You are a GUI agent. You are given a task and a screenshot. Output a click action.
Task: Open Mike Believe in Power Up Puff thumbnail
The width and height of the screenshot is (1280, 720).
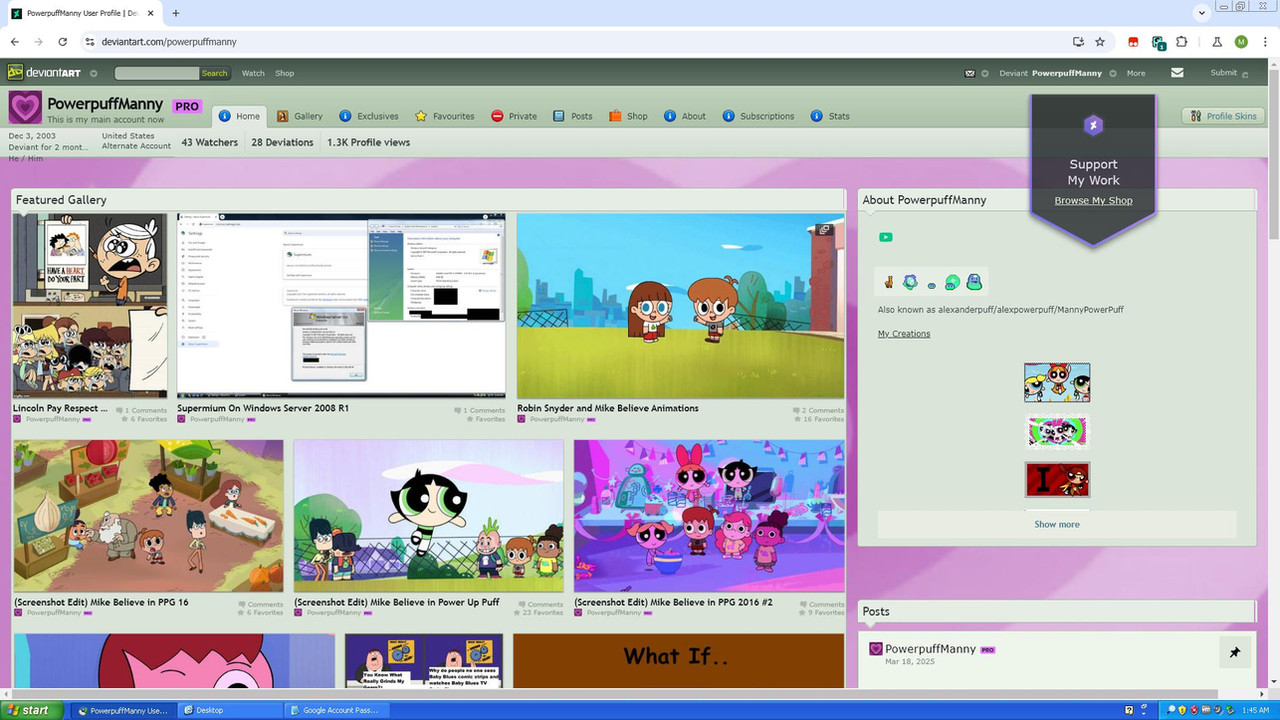point(428,516)
